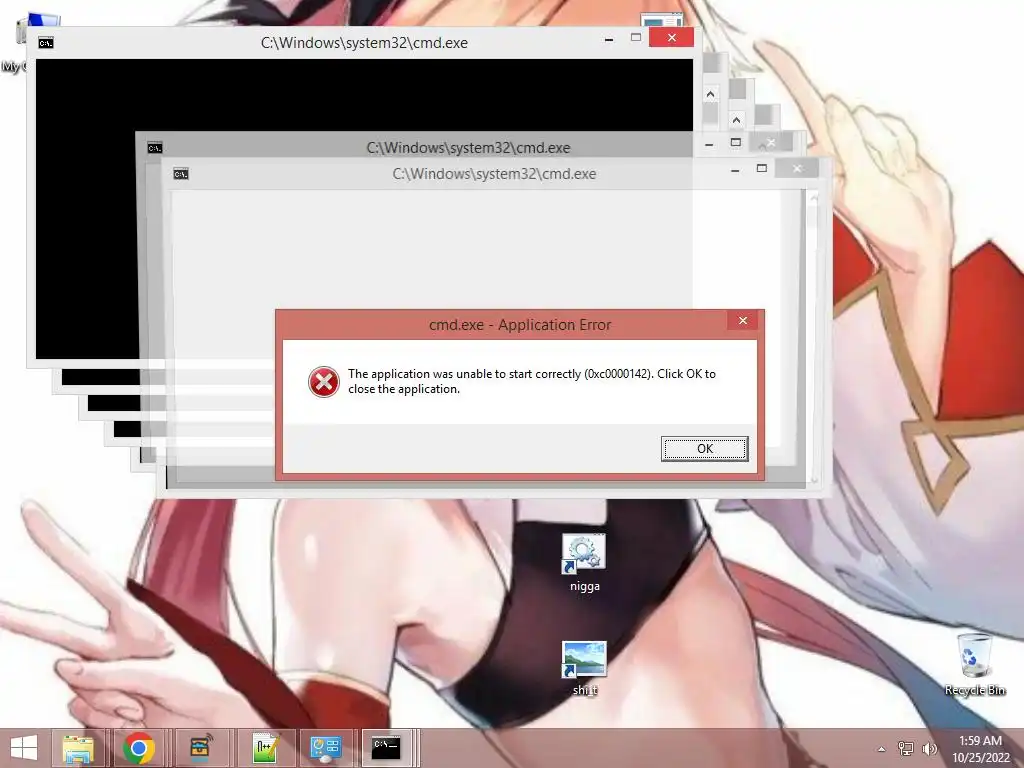
Task: Open File Explorer from the taskbar
Action: pos(78,748)
